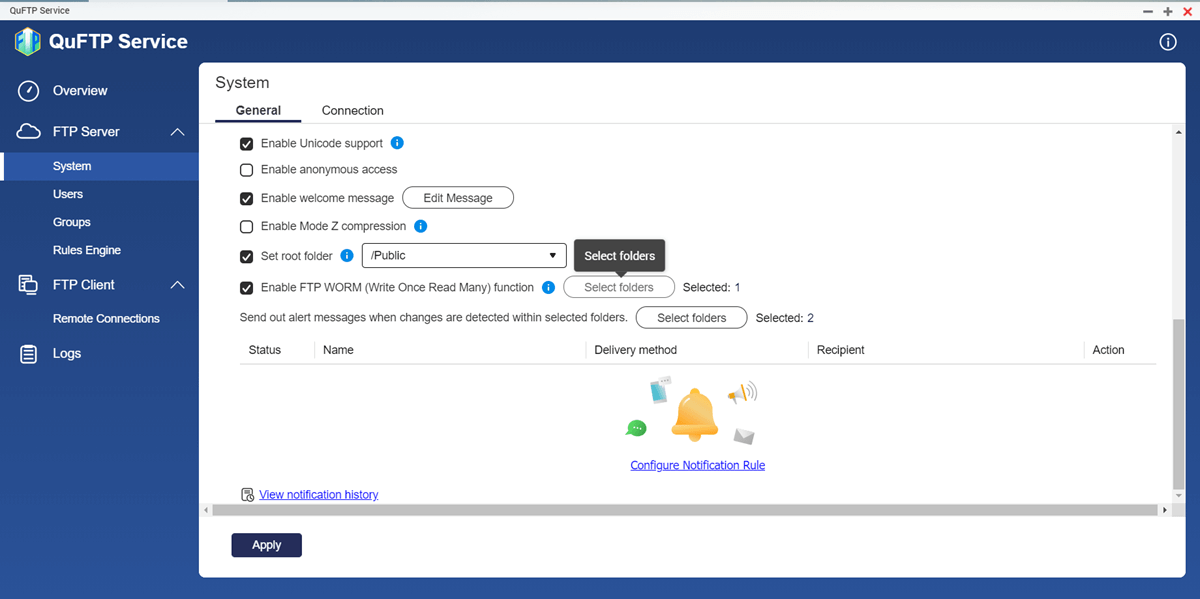
Task: Enable anonymous access checkbox
Action: click(247, 170)
